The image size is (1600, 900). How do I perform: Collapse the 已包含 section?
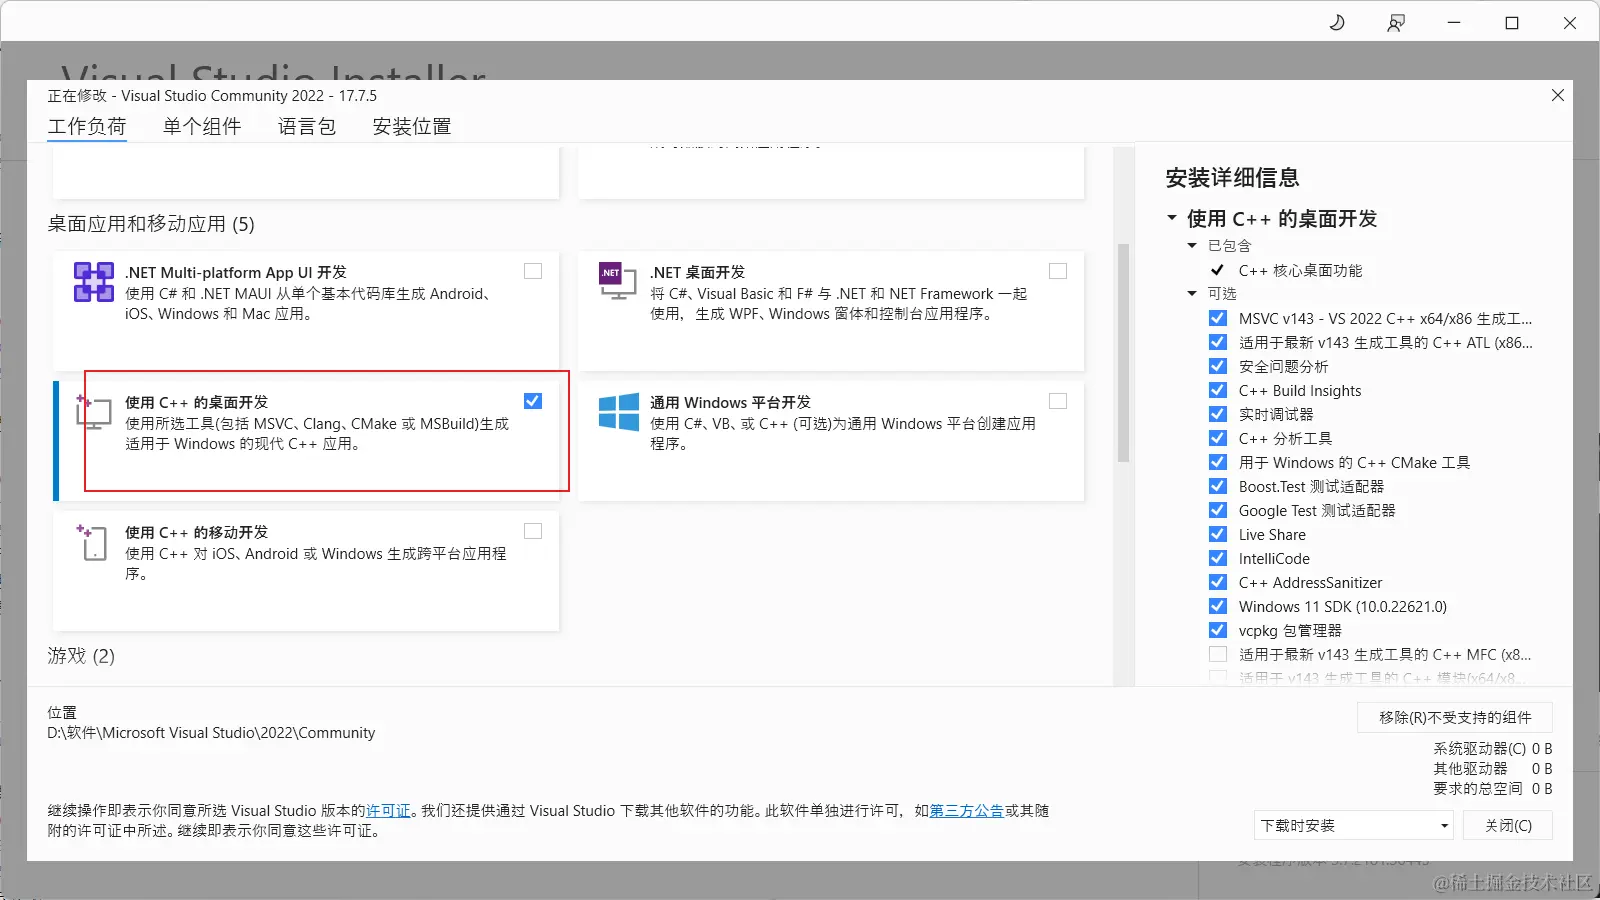1192,245
